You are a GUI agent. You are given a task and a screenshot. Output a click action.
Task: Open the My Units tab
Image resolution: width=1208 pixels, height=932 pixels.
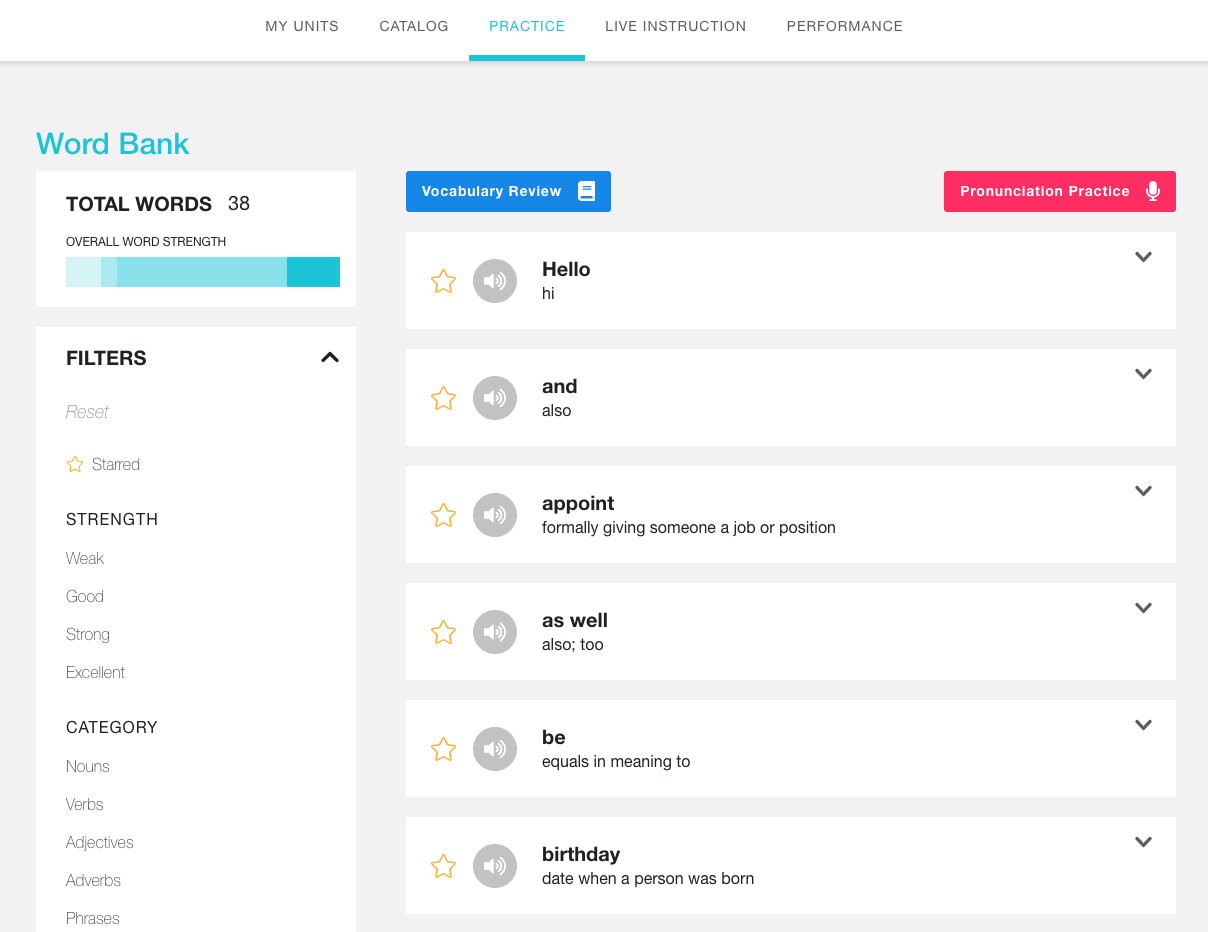tap(302, 26)
